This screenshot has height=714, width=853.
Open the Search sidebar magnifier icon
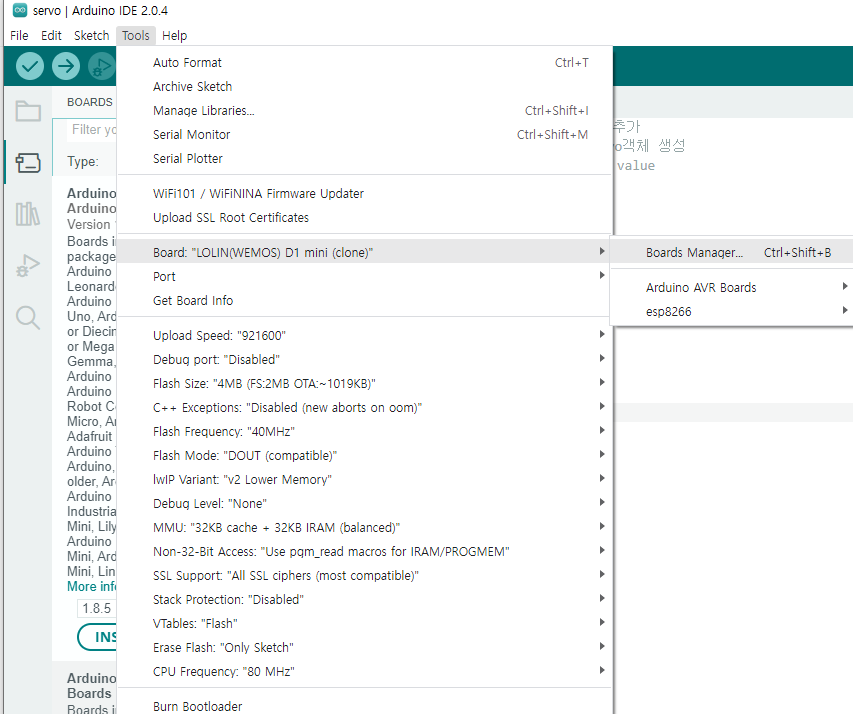(x=28, y=318)
